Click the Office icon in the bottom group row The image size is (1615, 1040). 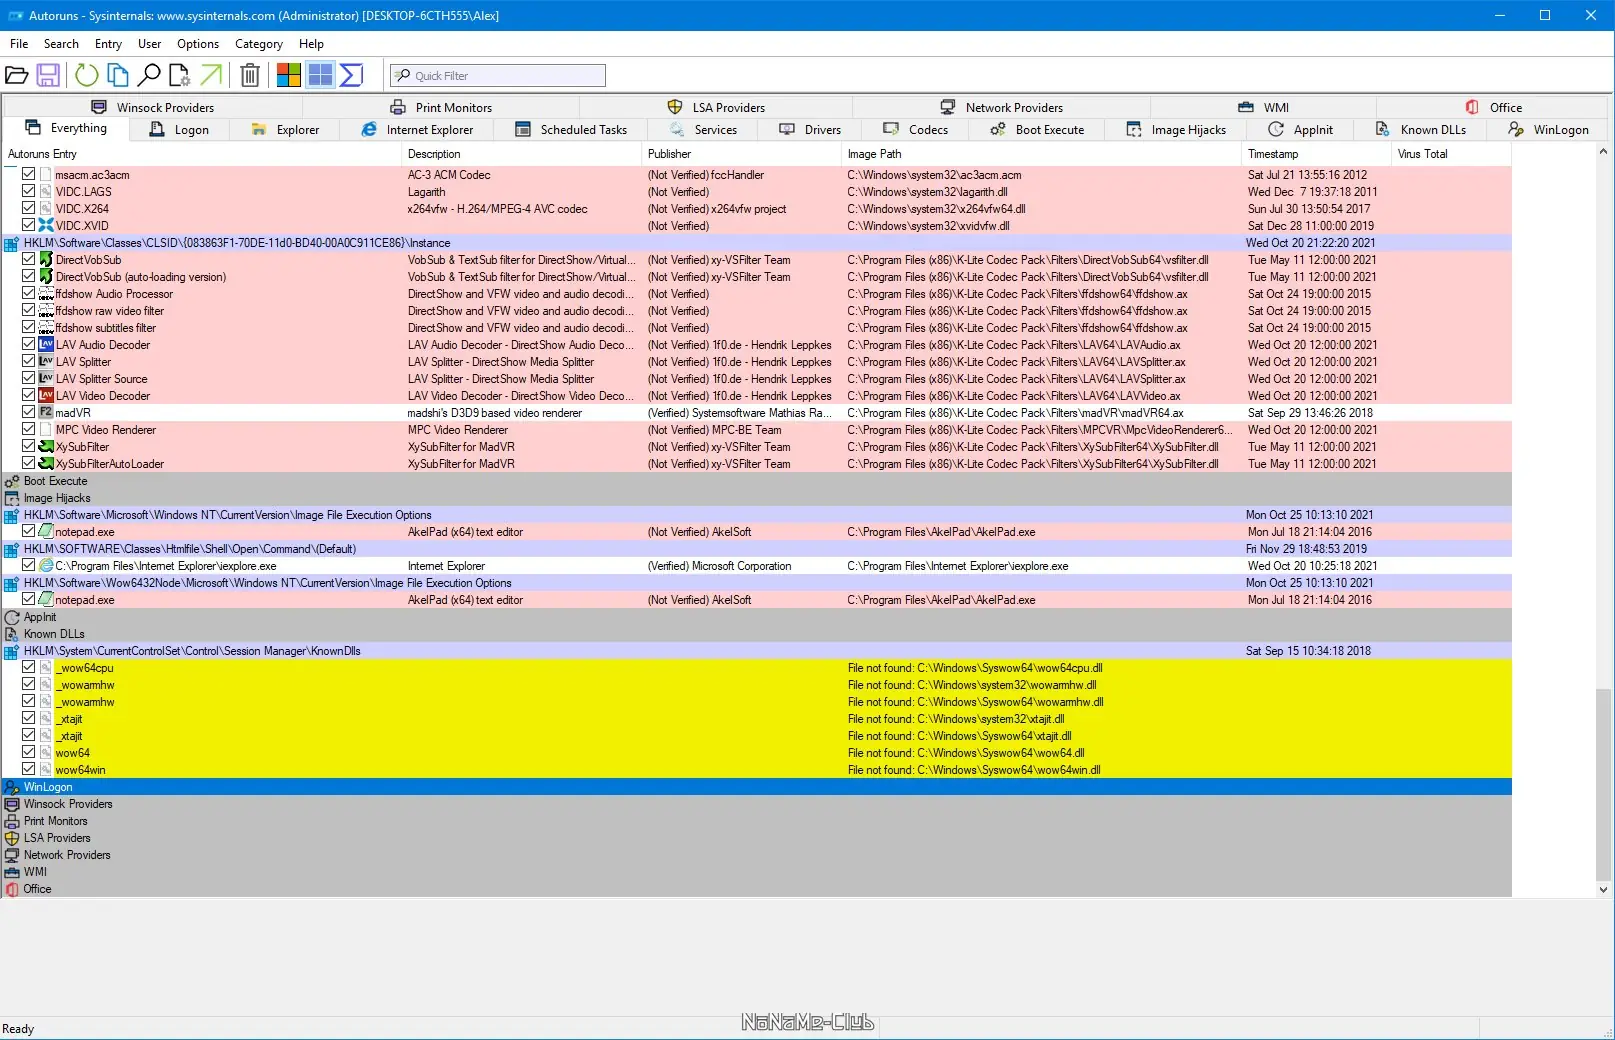12,889
